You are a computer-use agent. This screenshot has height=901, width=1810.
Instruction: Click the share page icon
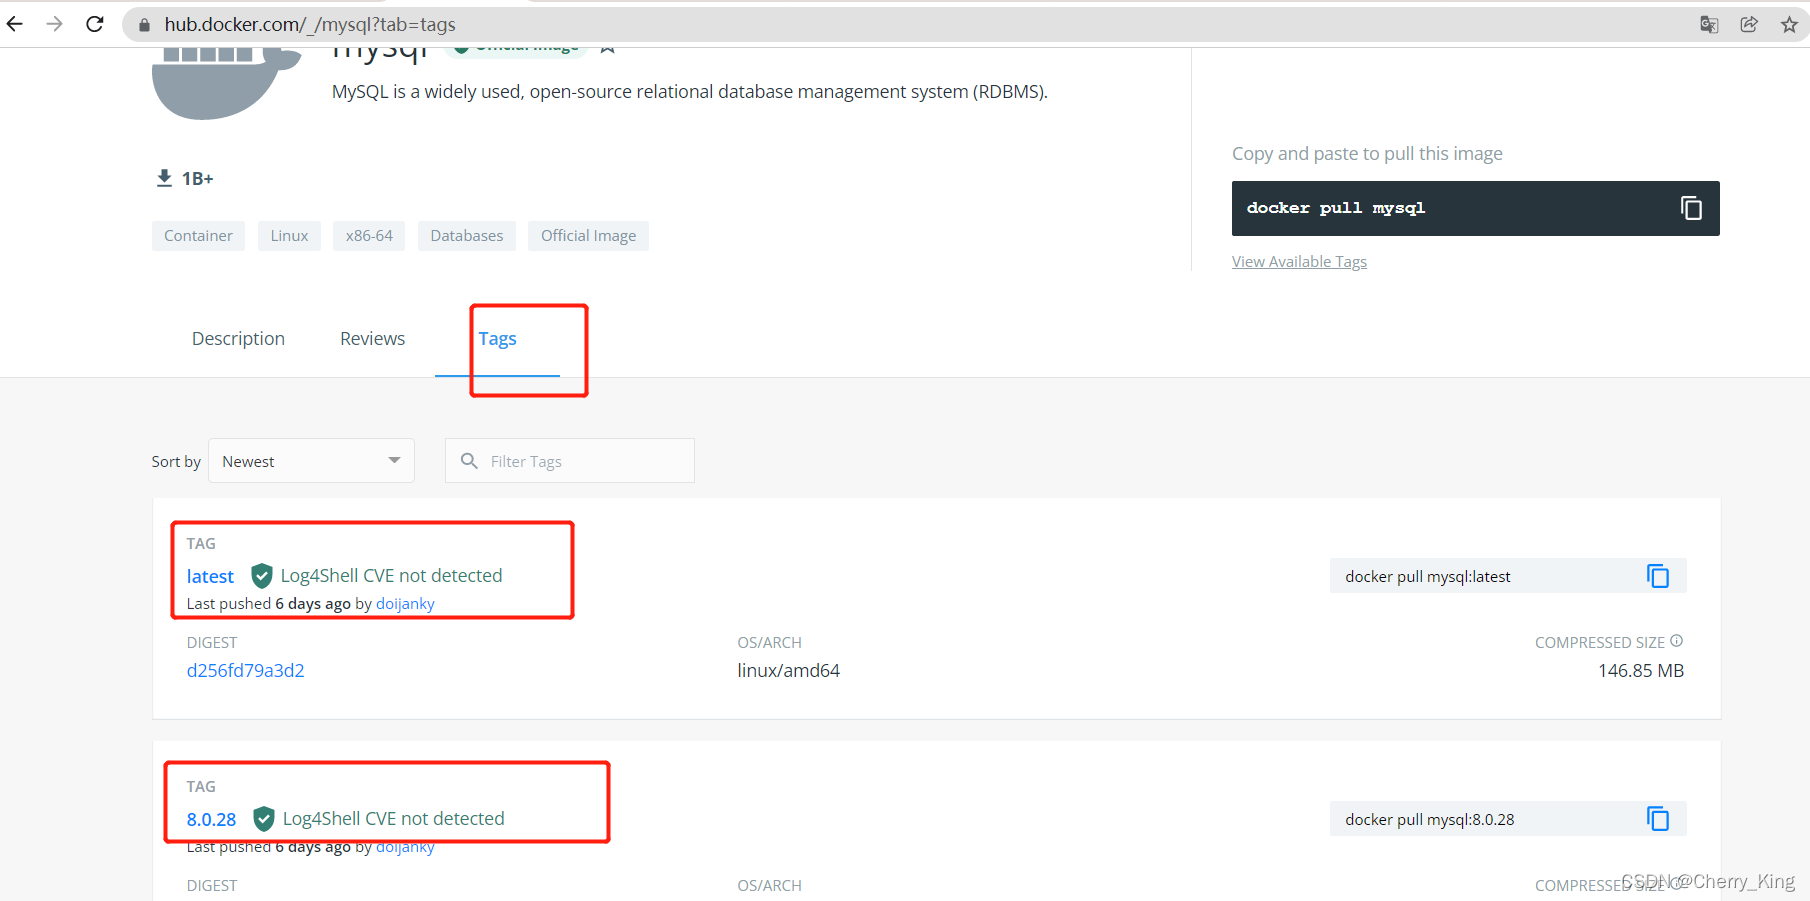(x=1749, y=25)
